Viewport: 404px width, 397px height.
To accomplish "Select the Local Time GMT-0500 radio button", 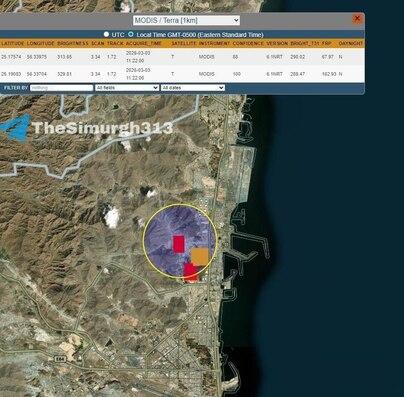I will pyautogui.click(x=131, y=34).
